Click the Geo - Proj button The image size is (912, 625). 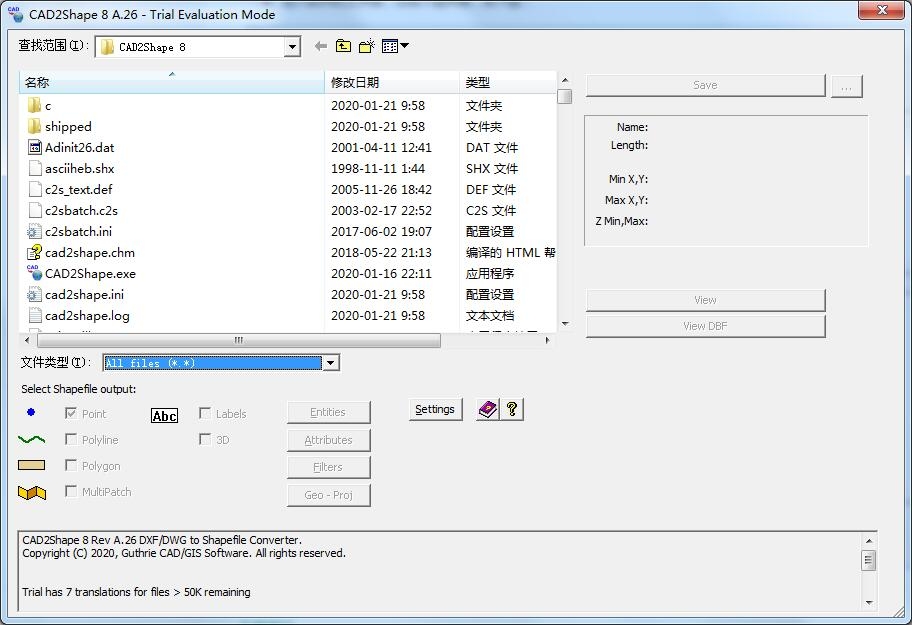coord(329,495)
